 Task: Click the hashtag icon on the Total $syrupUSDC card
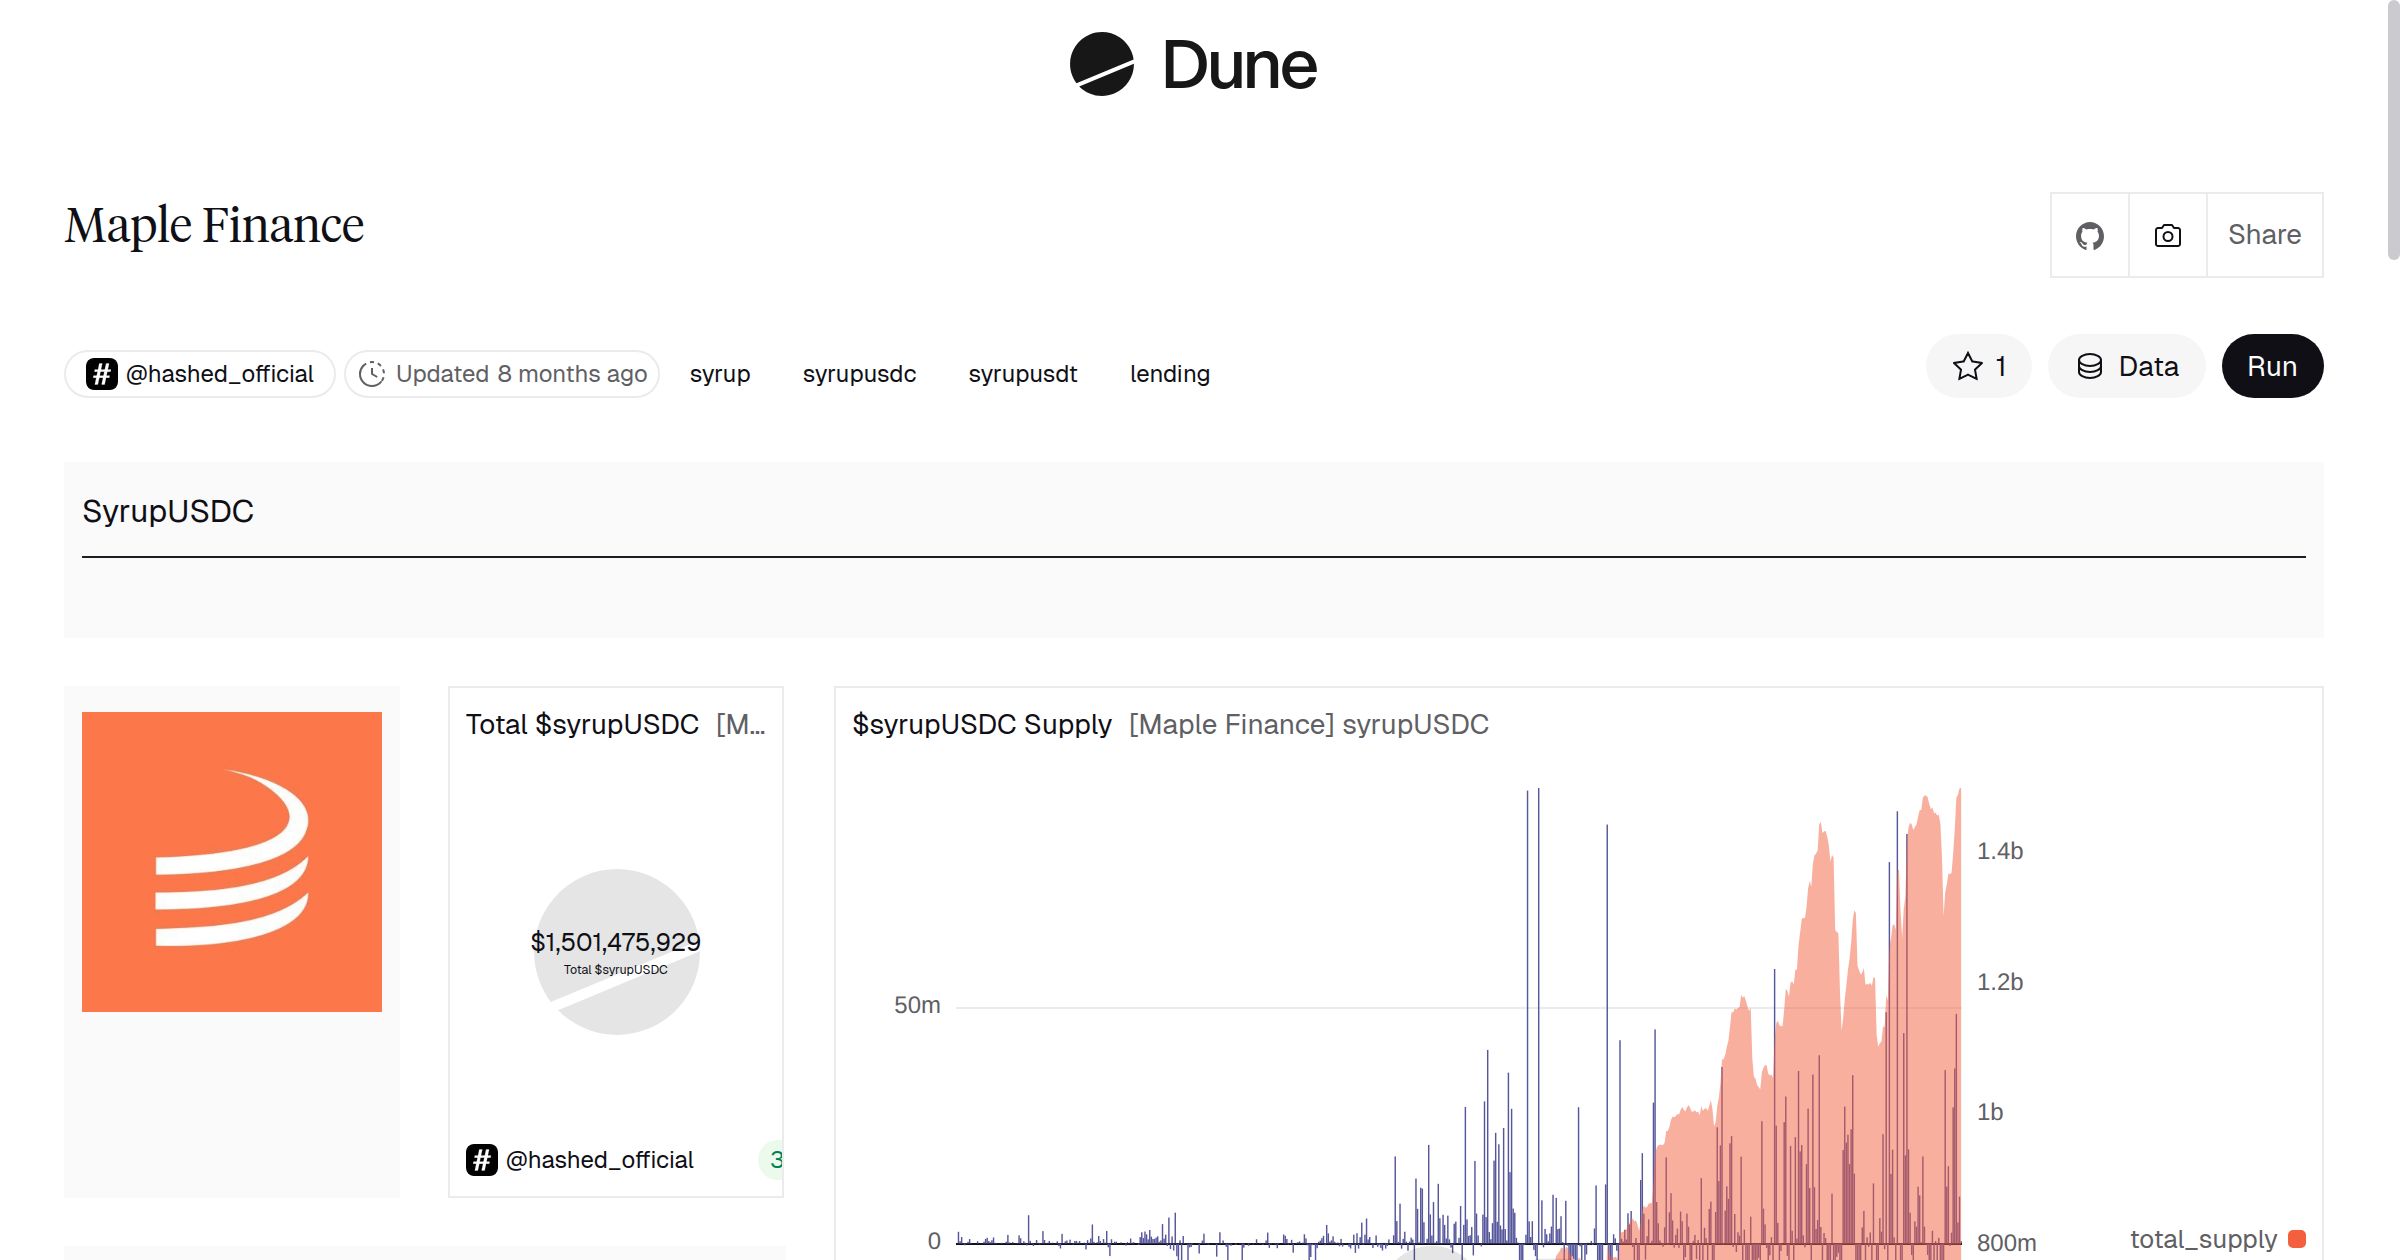tap(484, 1159)
